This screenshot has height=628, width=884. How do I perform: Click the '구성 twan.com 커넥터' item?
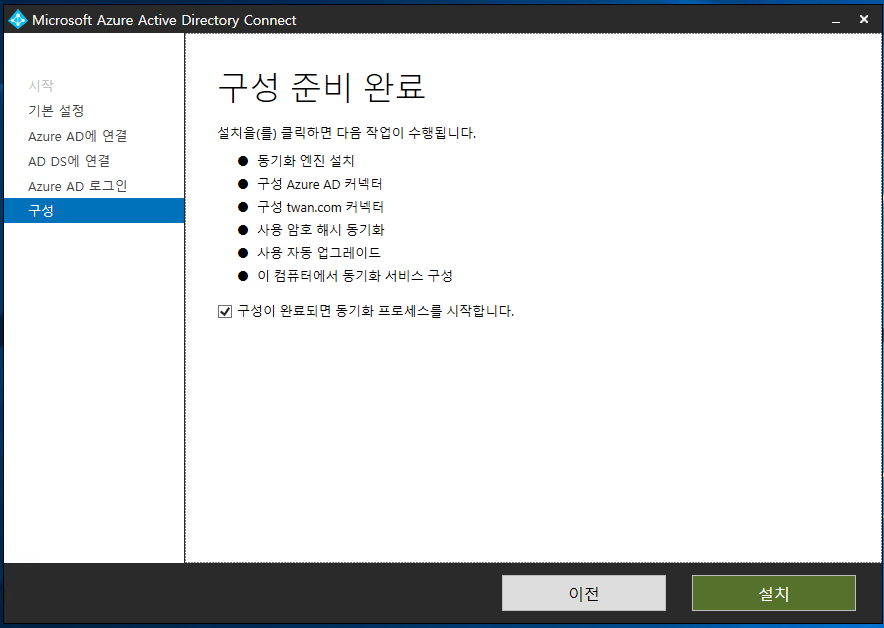click(320, 207)
